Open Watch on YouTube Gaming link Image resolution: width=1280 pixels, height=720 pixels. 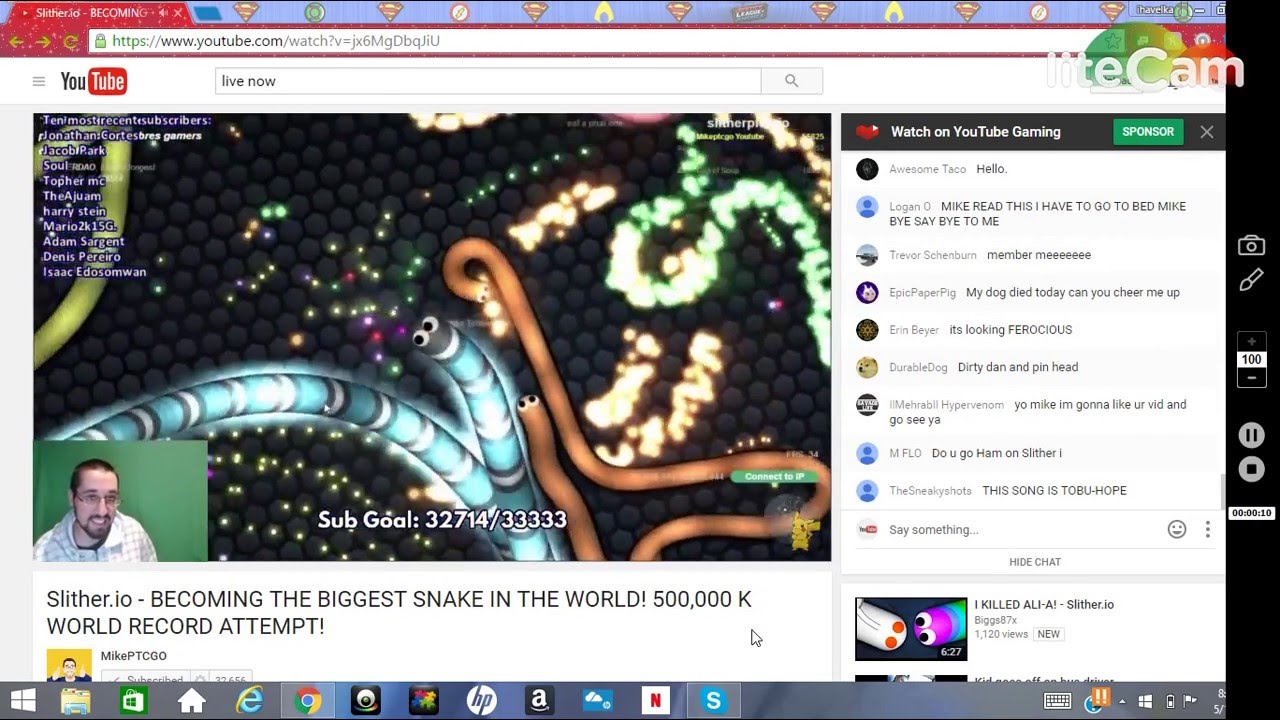point(975,132)
